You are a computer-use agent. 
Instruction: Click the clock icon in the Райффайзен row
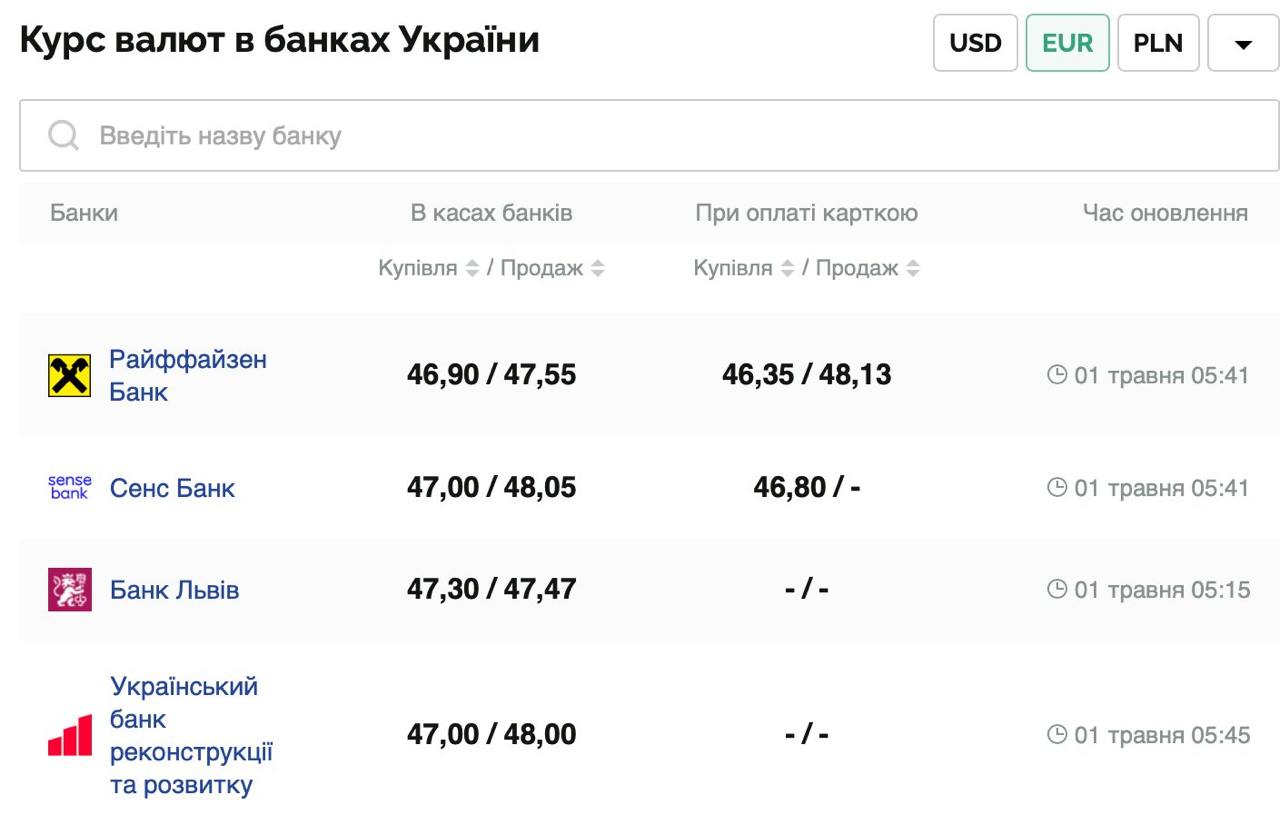coord(1059,375)
